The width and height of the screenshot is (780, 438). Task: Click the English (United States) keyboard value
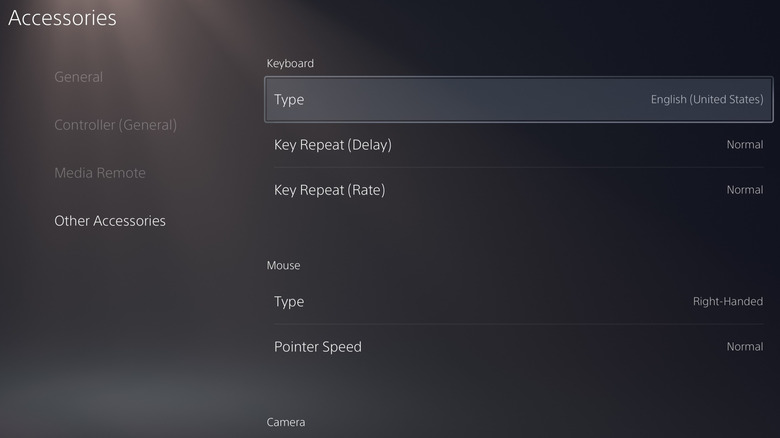706,100
